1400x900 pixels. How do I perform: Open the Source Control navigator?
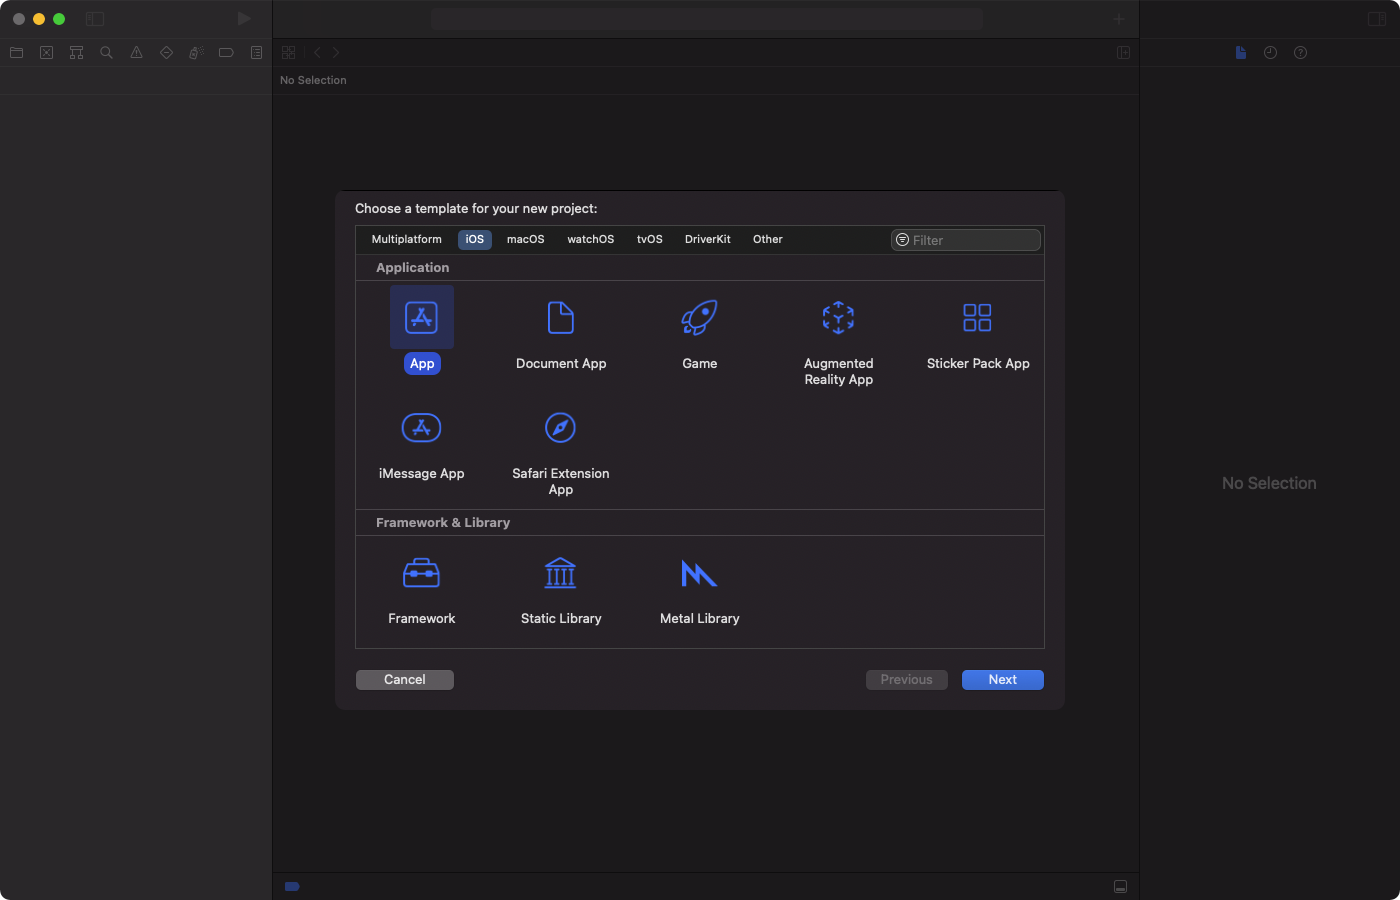click(47, 53)
